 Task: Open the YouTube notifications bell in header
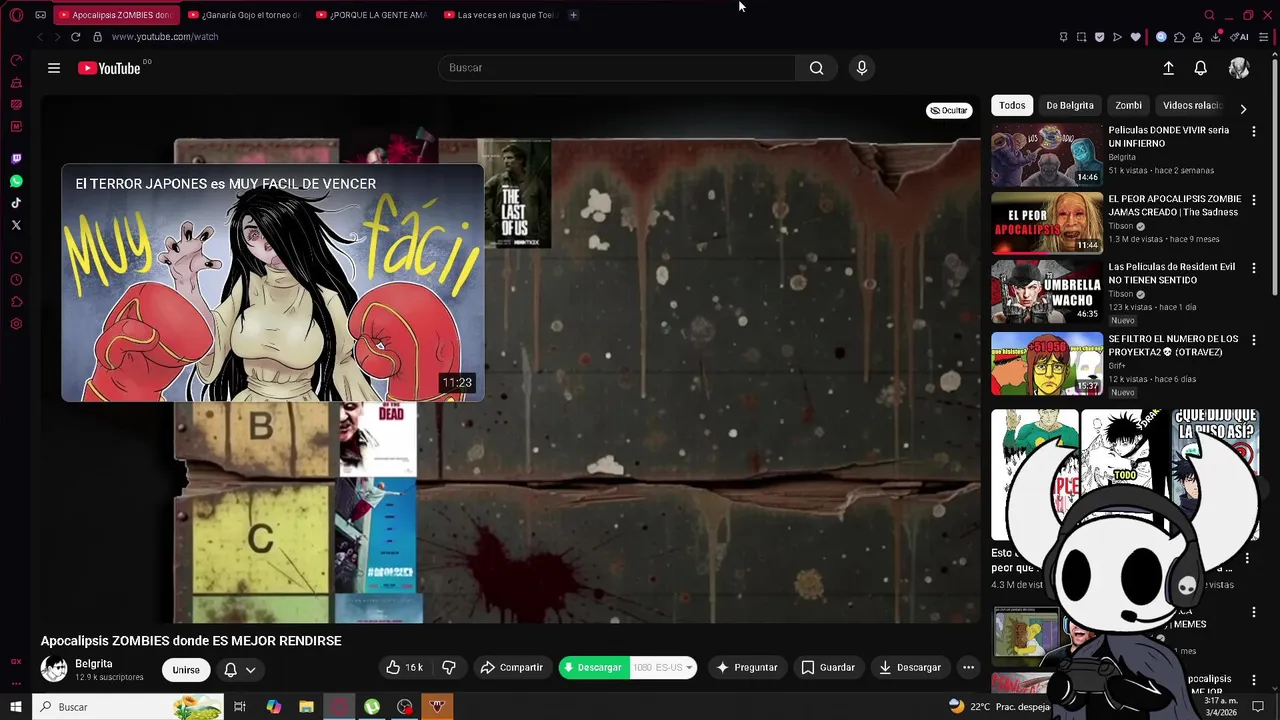click(x=1200, y=68)
